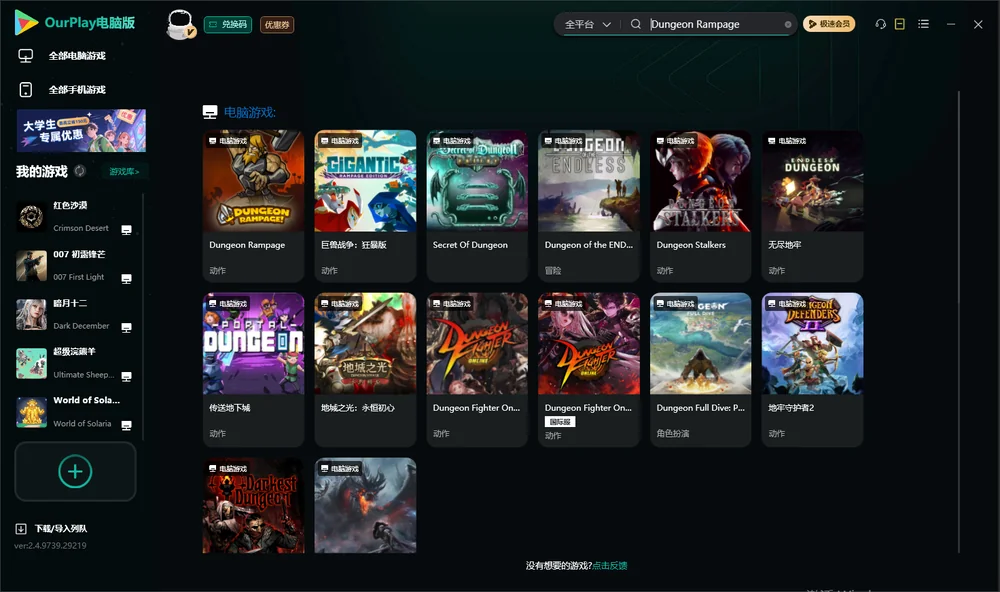Click the 国际服 label on Dungeon Fighter card
This screenshot has height=592, width=1000.
point(560,422)
